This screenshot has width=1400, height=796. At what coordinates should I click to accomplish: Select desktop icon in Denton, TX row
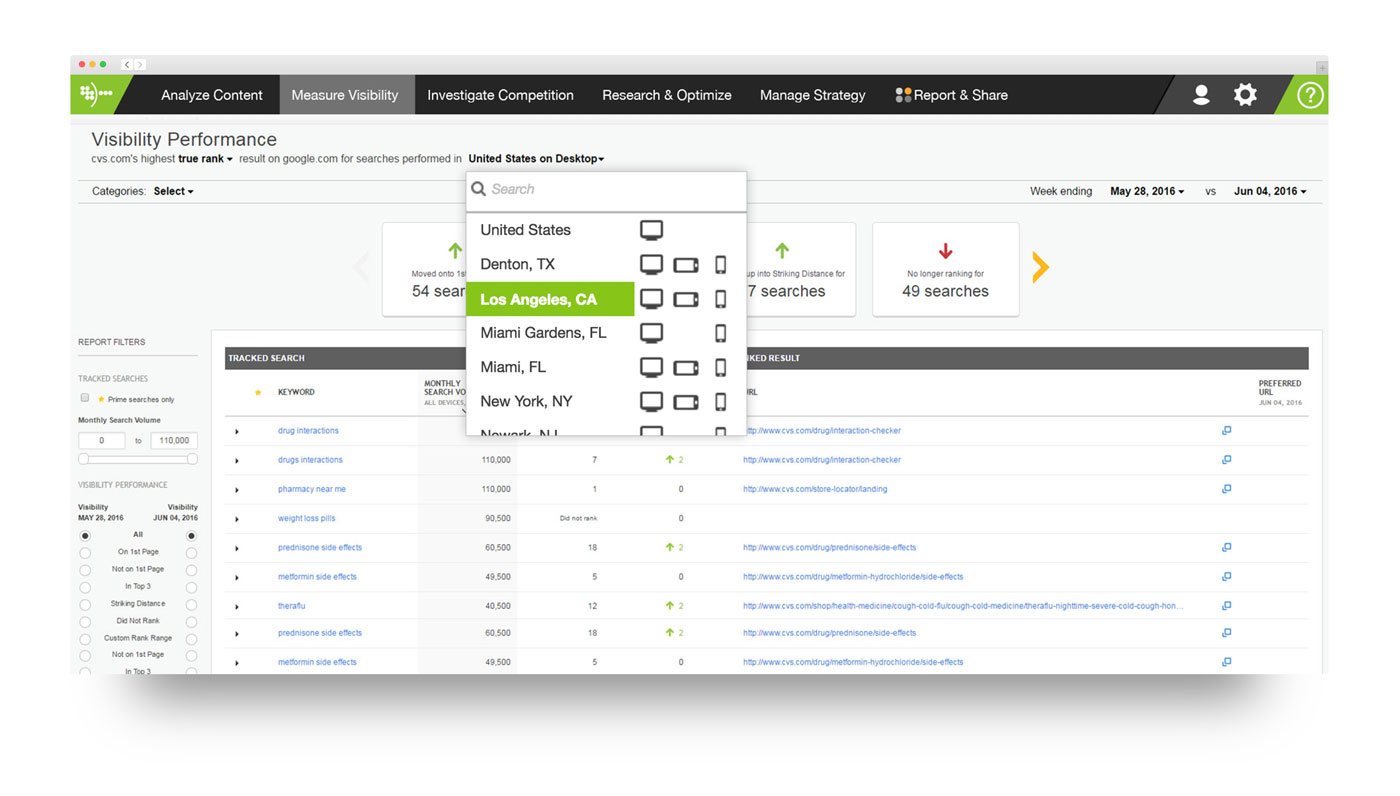(x=651, y=265)
